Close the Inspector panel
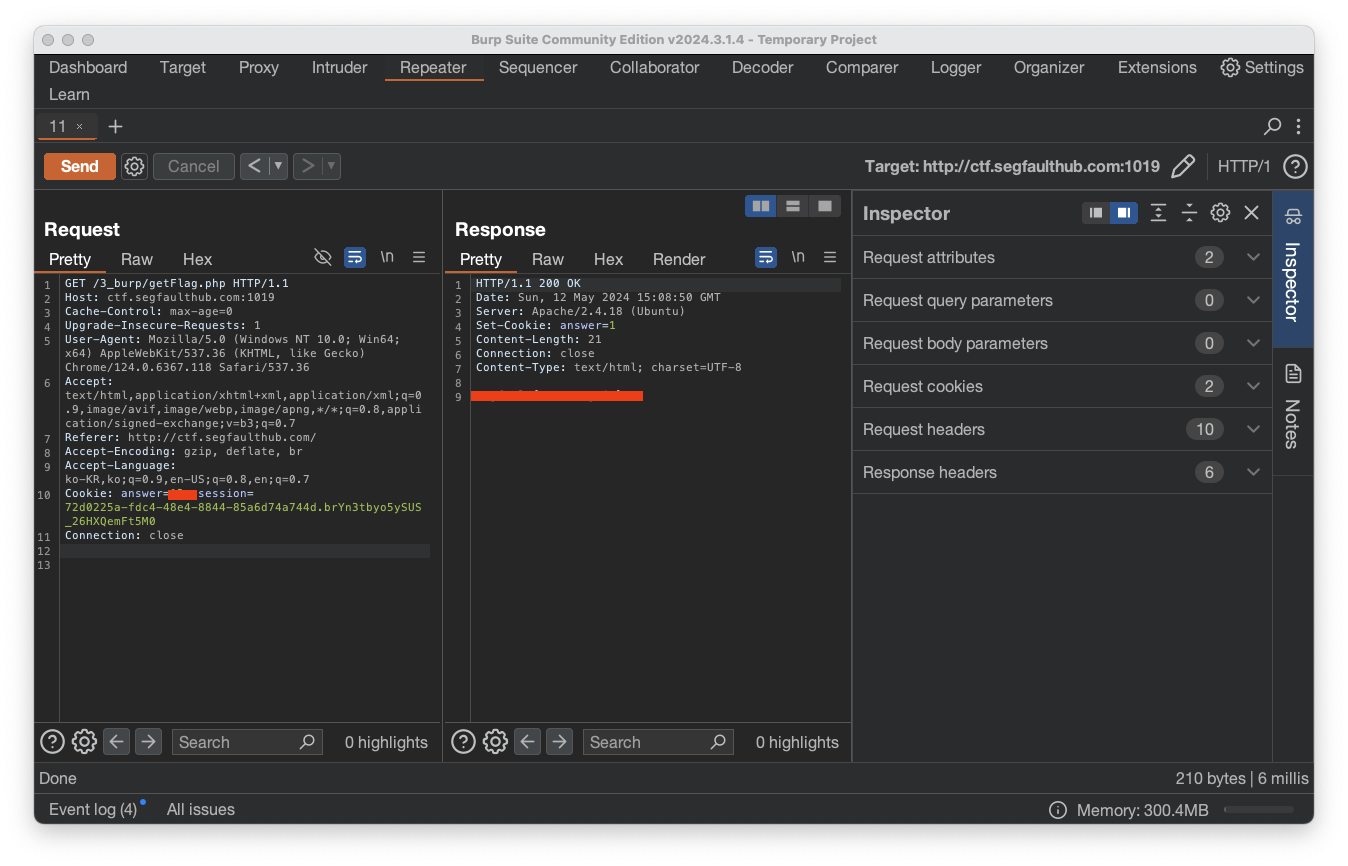1348x866 pixels. pos(1252,213)
